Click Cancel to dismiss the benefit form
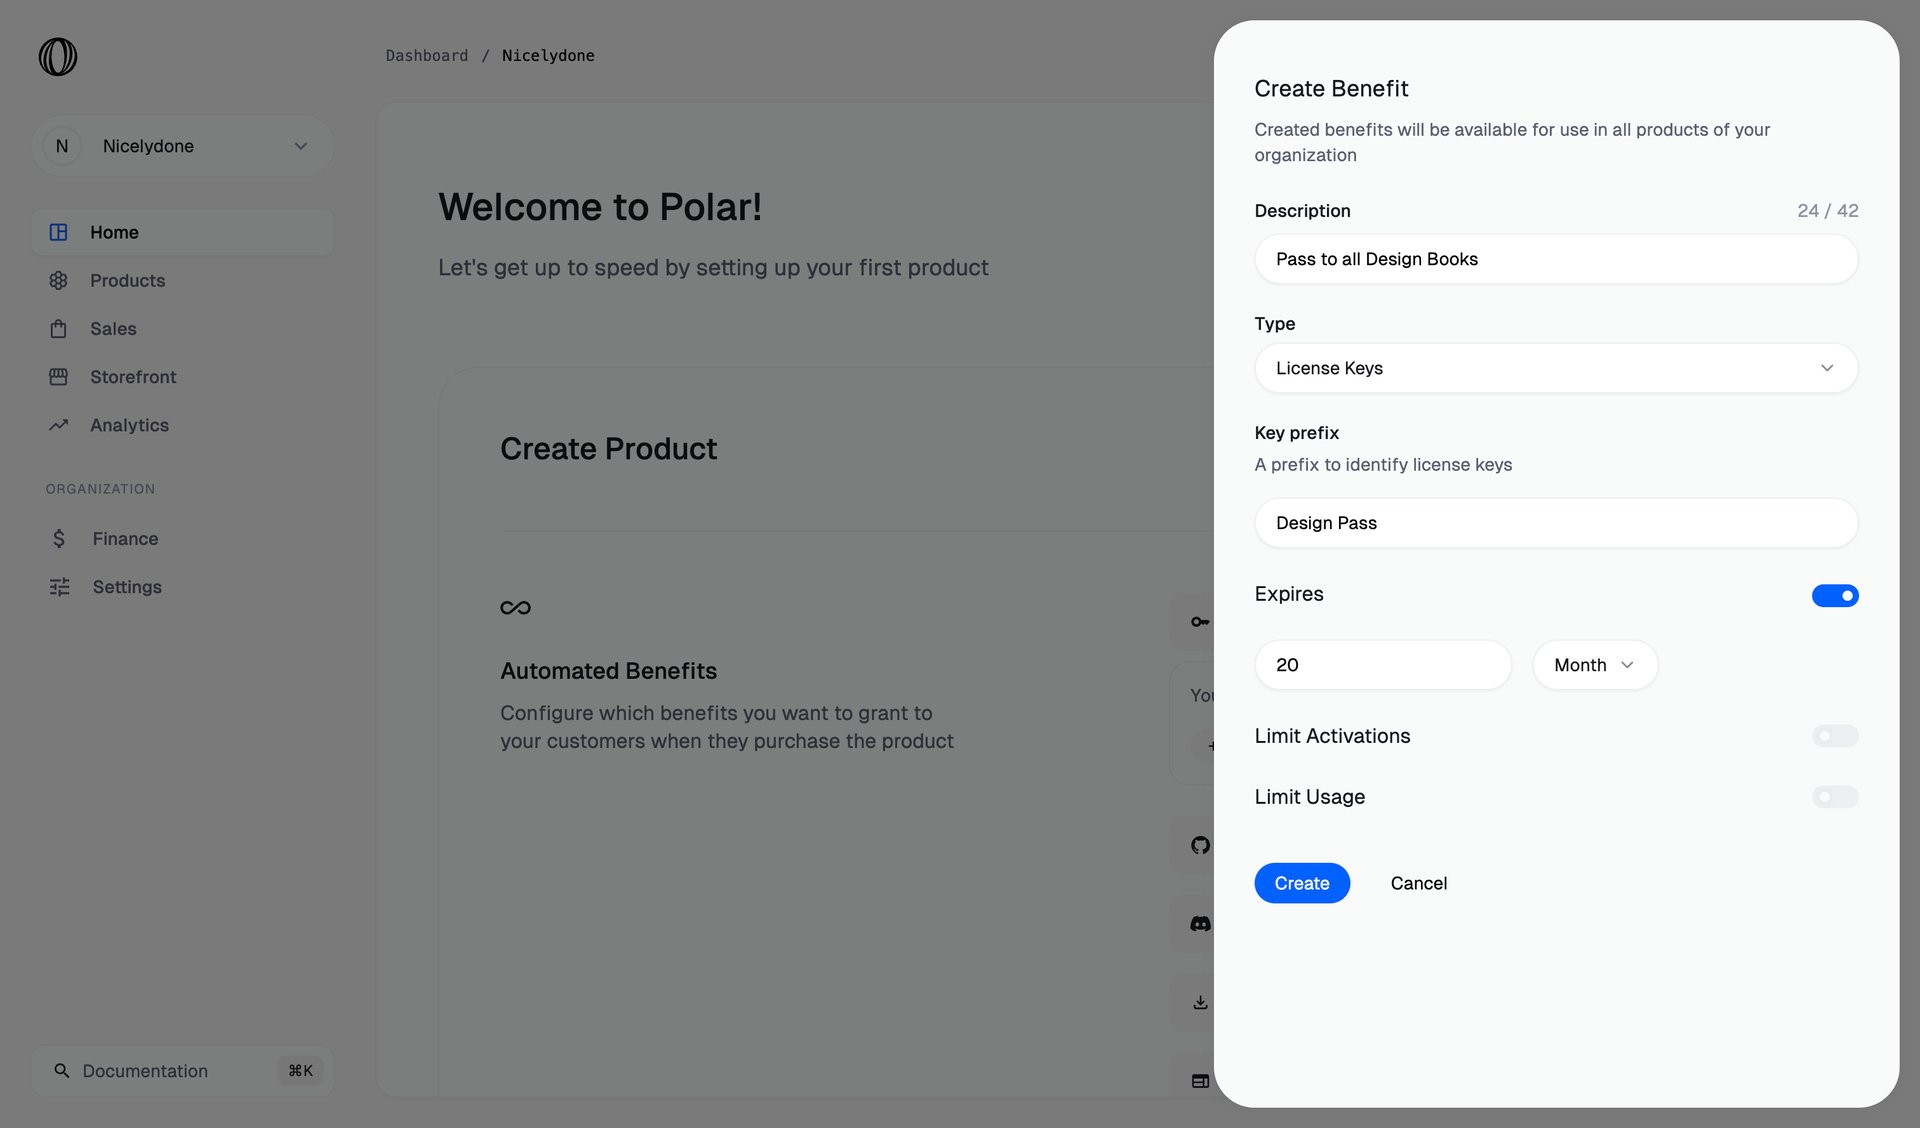 1418,883
